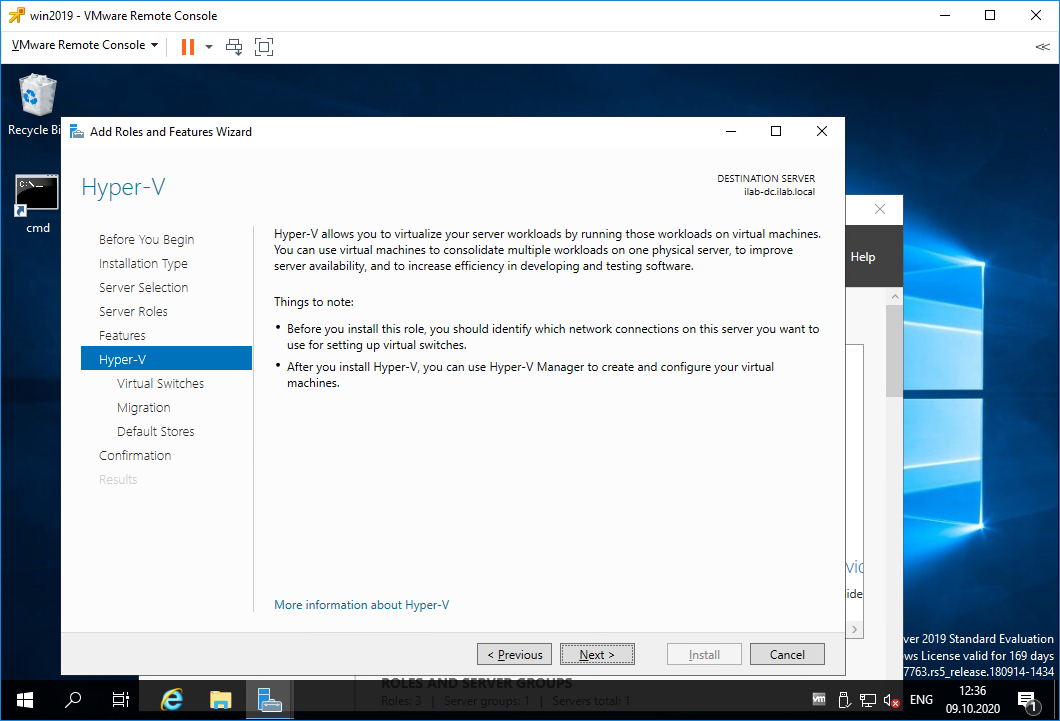
Task: Open the clock and date flyout
Action: 972,699
